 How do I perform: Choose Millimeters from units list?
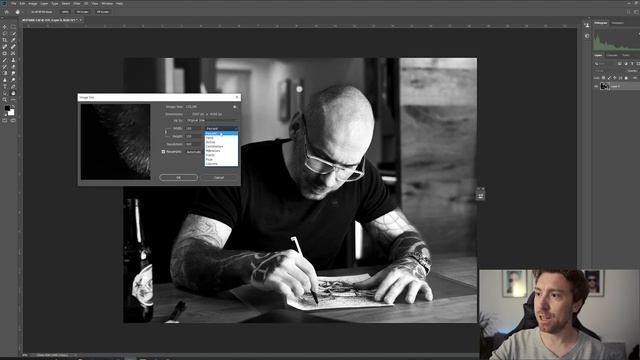coord(221,151)
